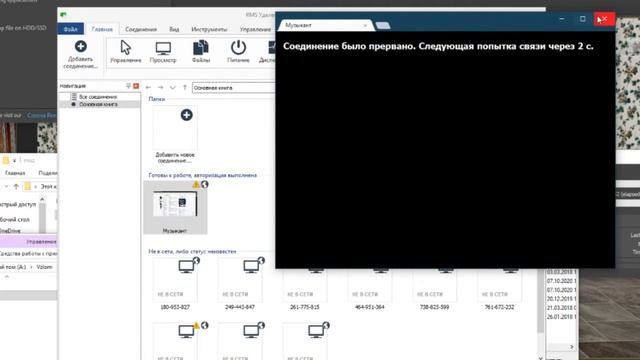
Task: Click the 26.01.2018 date entry
Action: pyautogui.click(x=561, y=317)
